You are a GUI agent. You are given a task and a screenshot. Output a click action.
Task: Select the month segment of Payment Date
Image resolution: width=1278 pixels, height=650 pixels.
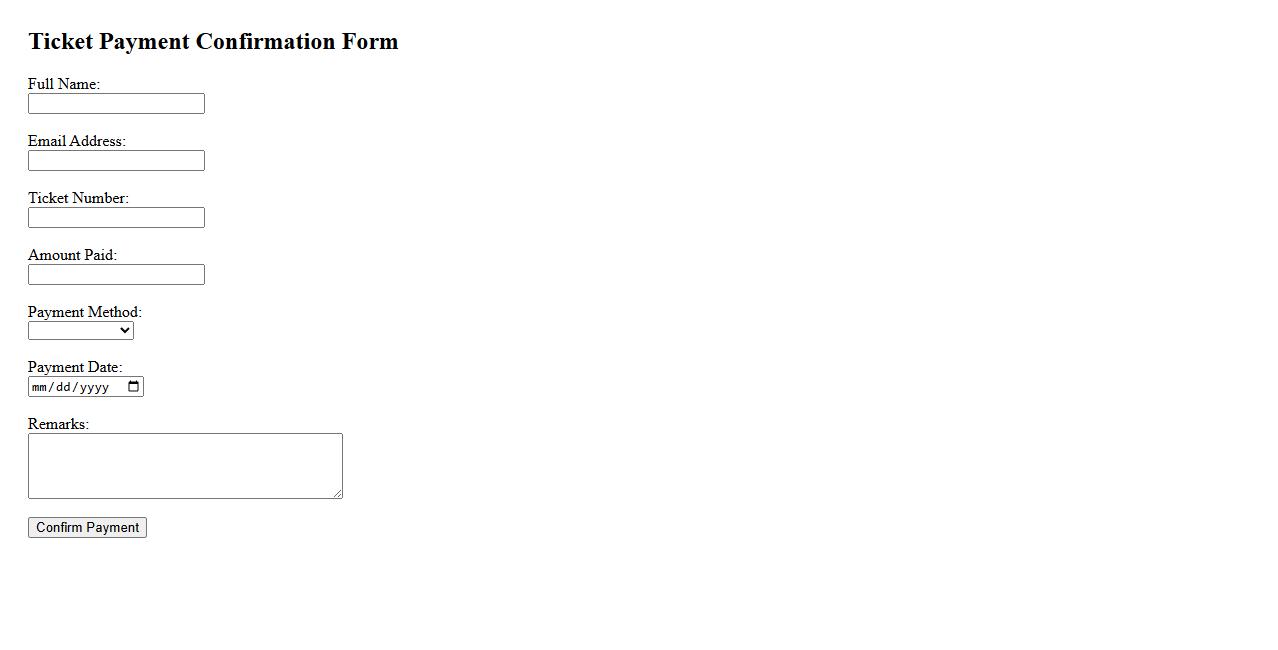(40, 387)
